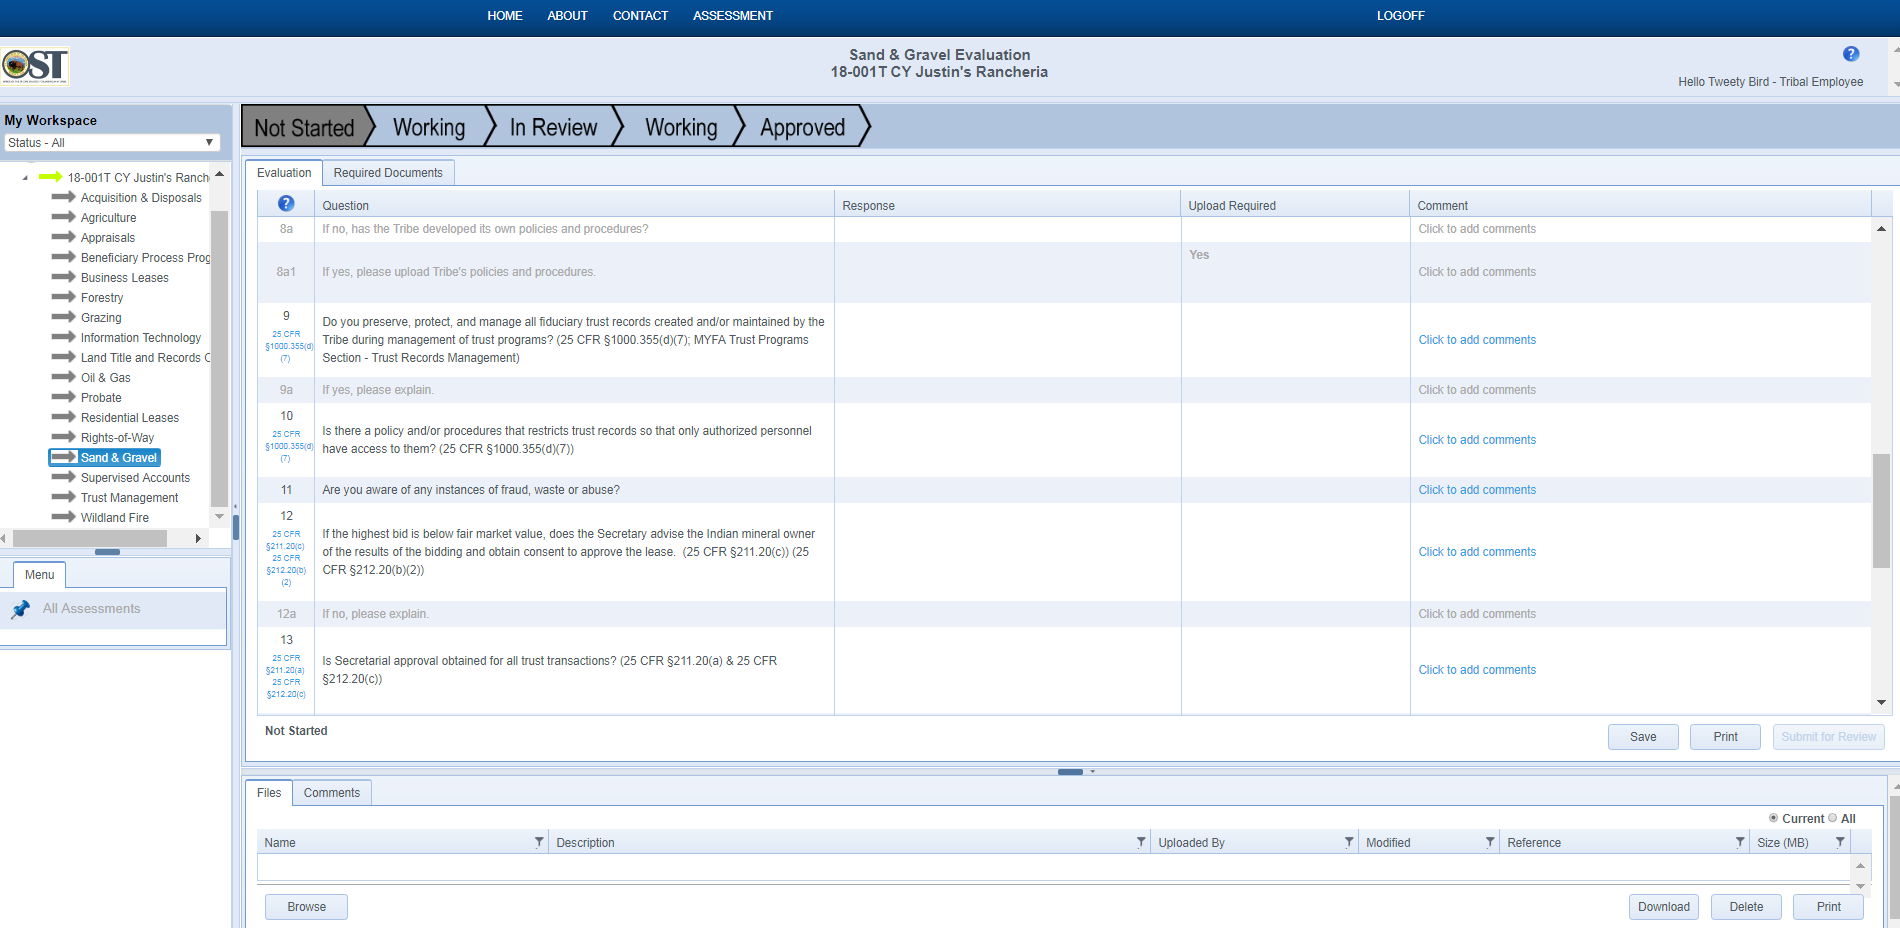
Task: Click the green arrow beside 18-001T assessment
Action: coord(51,177)
